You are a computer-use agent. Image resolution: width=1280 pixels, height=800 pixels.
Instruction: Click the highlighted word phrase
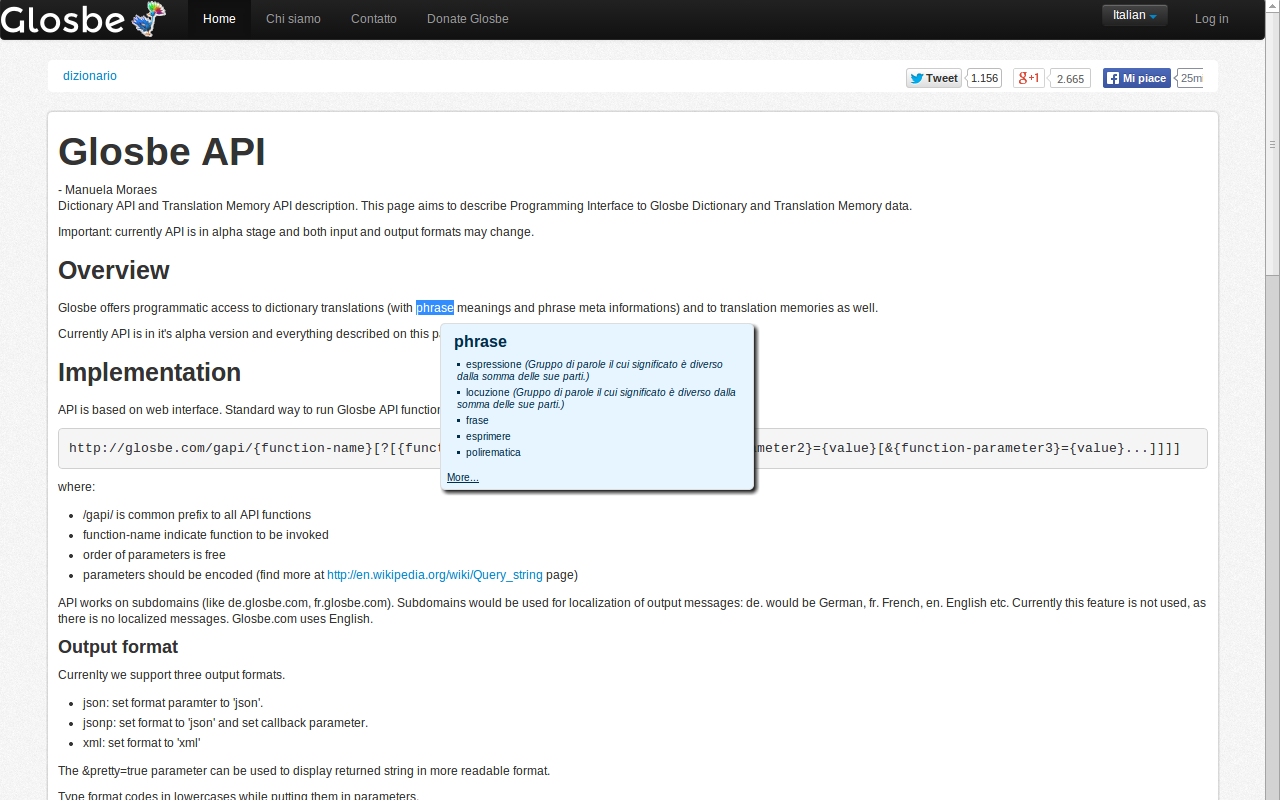click(435, 308)
